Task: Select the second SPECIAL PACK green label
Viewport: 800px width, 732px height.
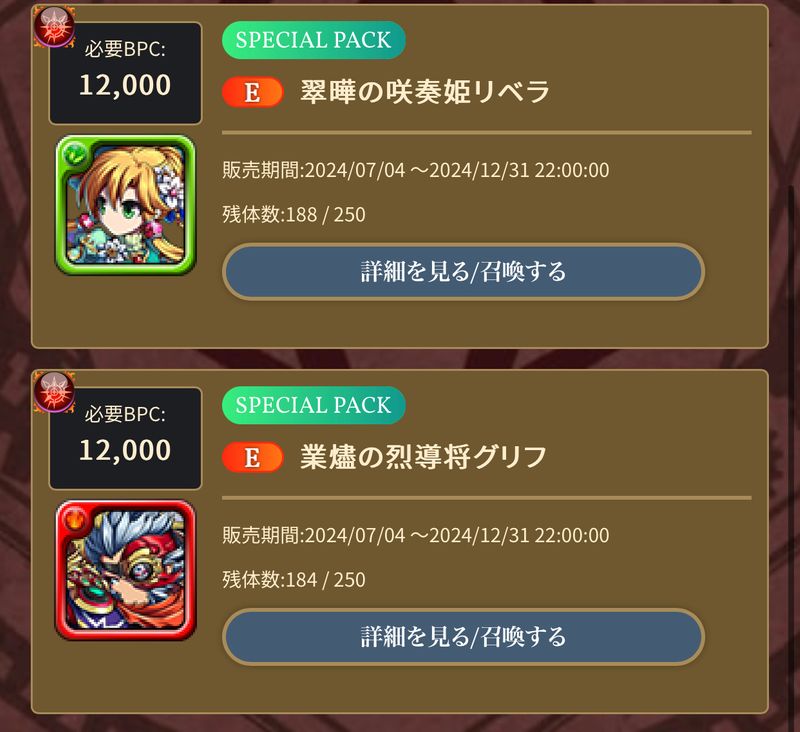Action: tap(314, 406)
